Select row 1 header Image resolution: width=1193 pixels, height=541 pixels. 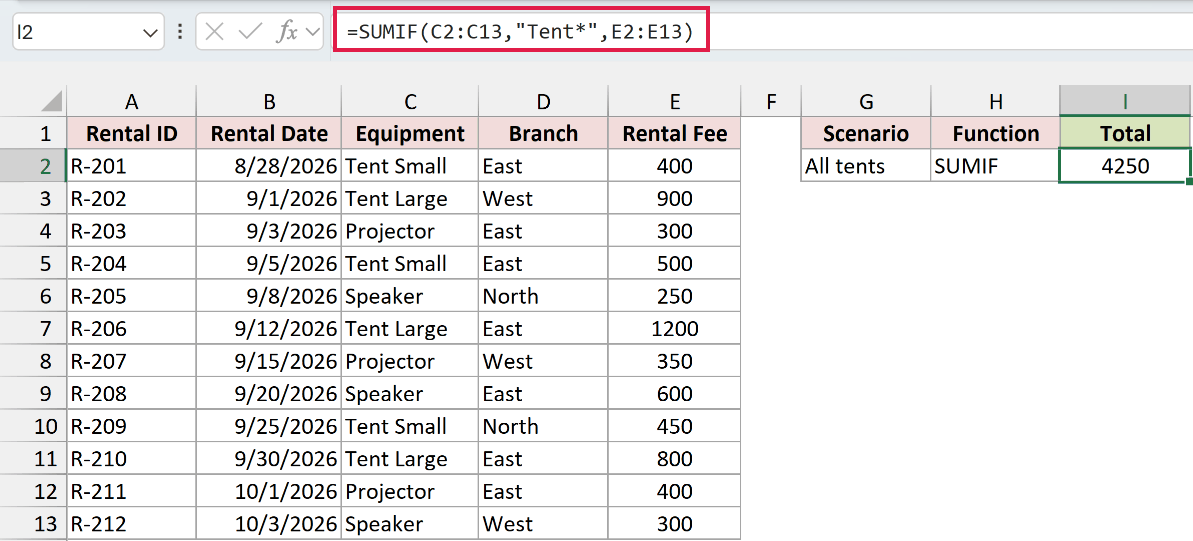coord(33,134)
